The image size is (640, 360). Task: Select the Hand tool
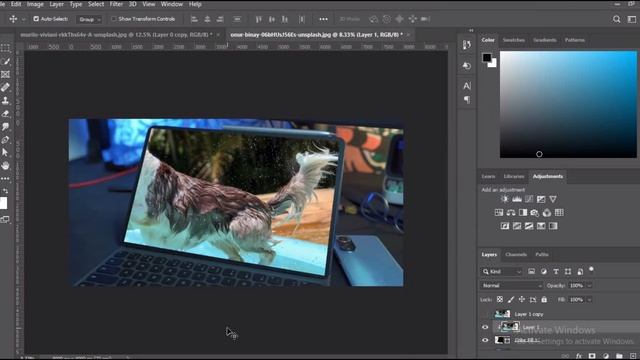(5, 166)
